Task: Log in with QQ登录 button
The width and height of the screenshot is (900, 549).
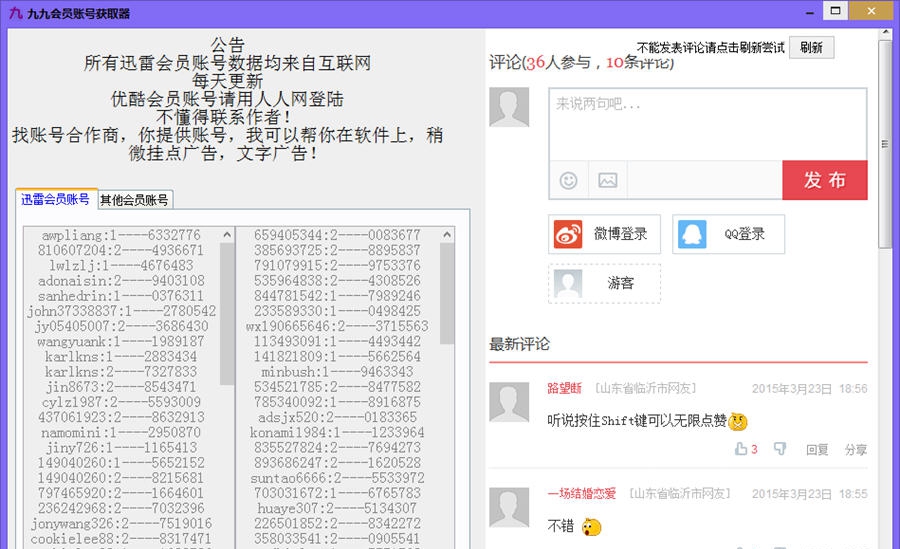Action: pos(728,234)
